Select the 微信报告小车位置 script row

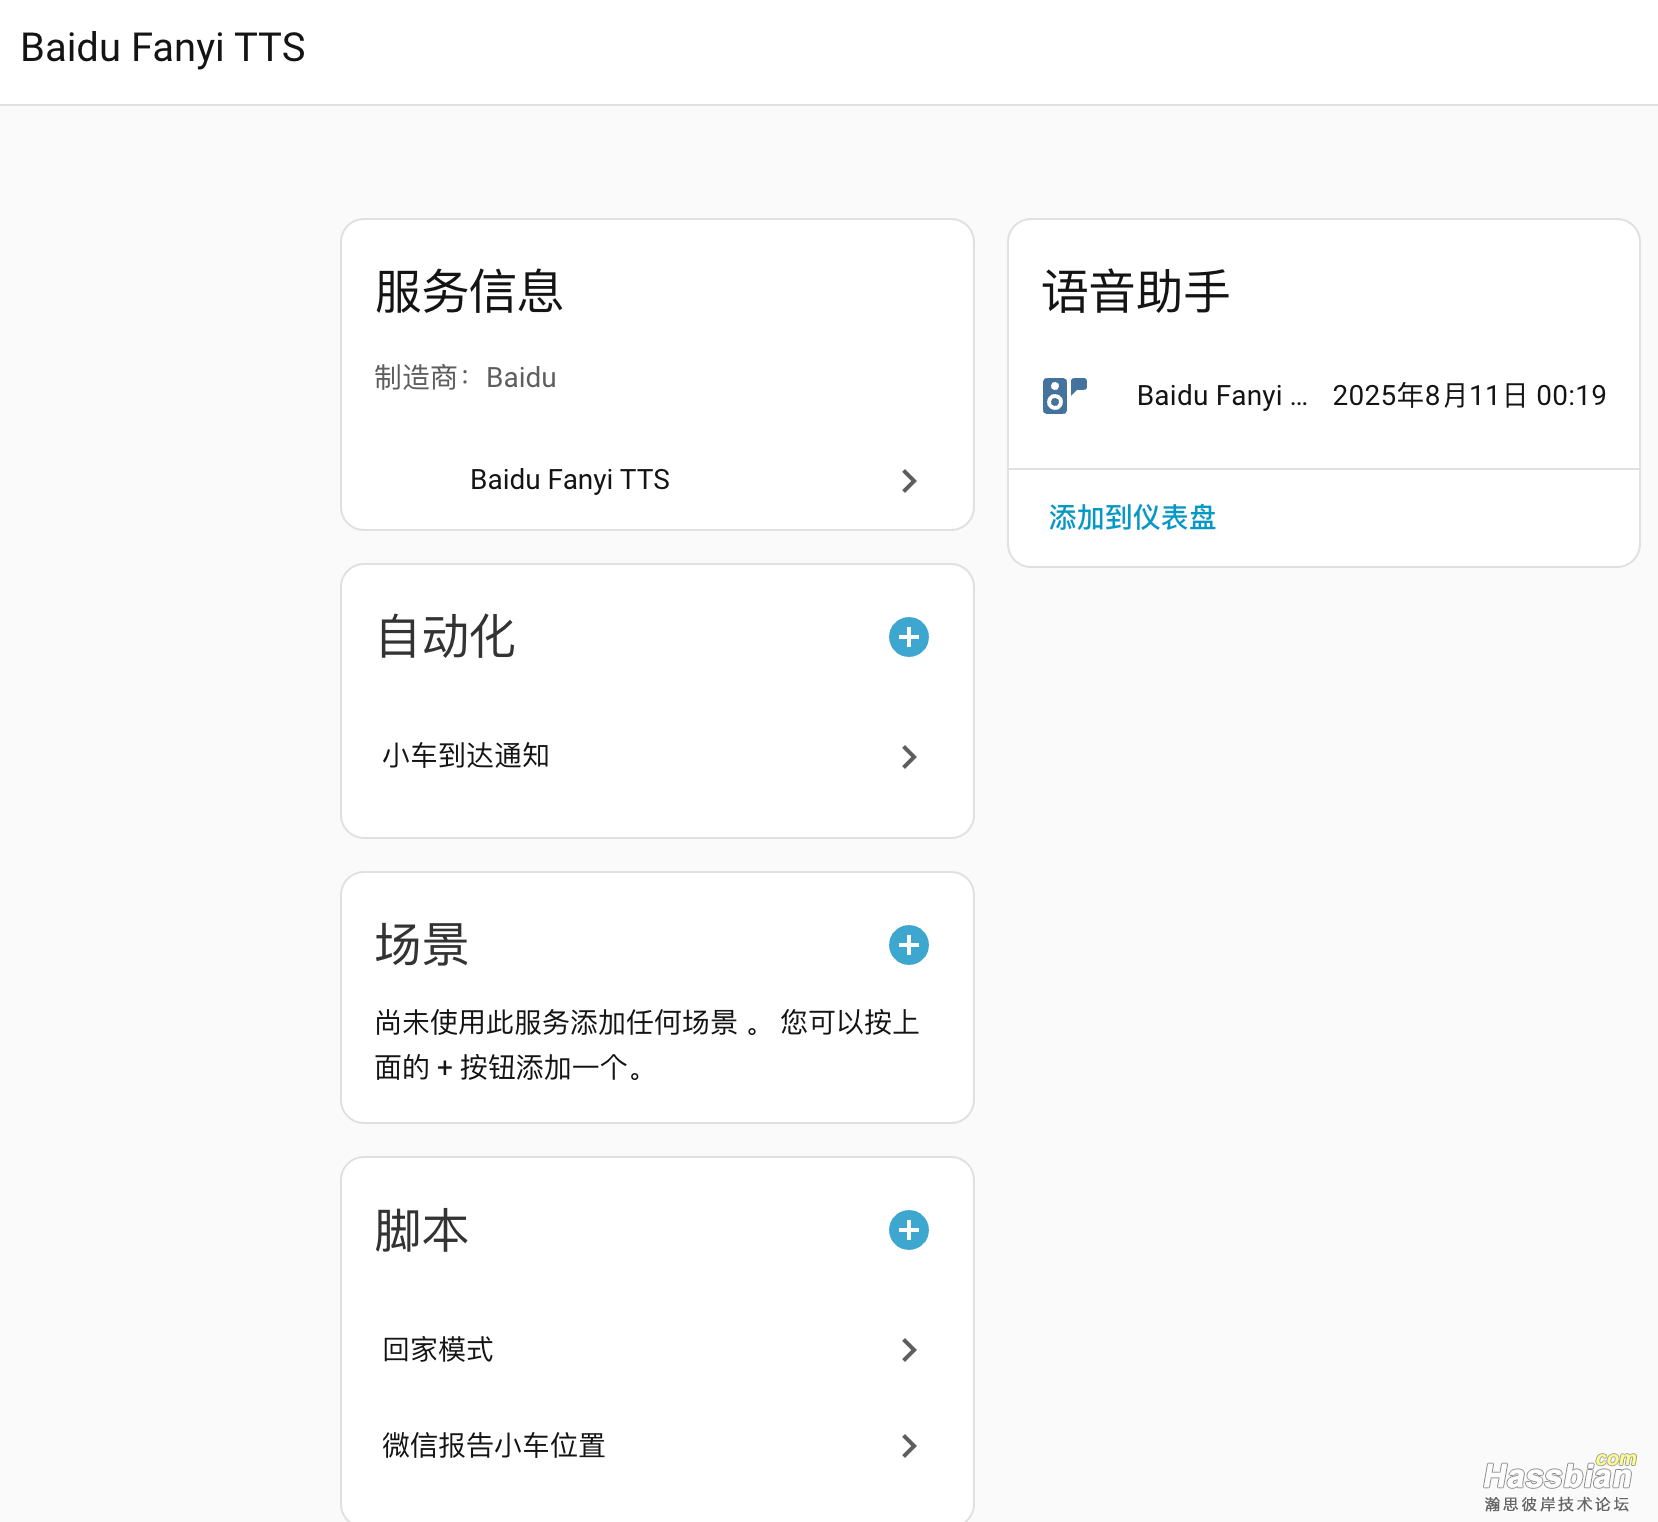(657, 1445)
